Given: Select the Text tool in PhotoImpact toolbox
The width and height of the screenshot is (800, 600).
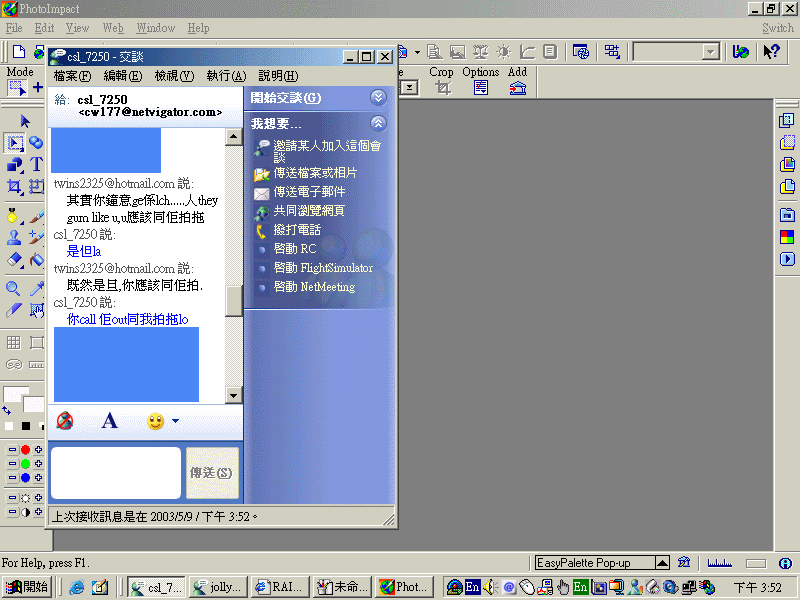Looking at the screenshot, I should pyautogui.click(x=36, y=165).
